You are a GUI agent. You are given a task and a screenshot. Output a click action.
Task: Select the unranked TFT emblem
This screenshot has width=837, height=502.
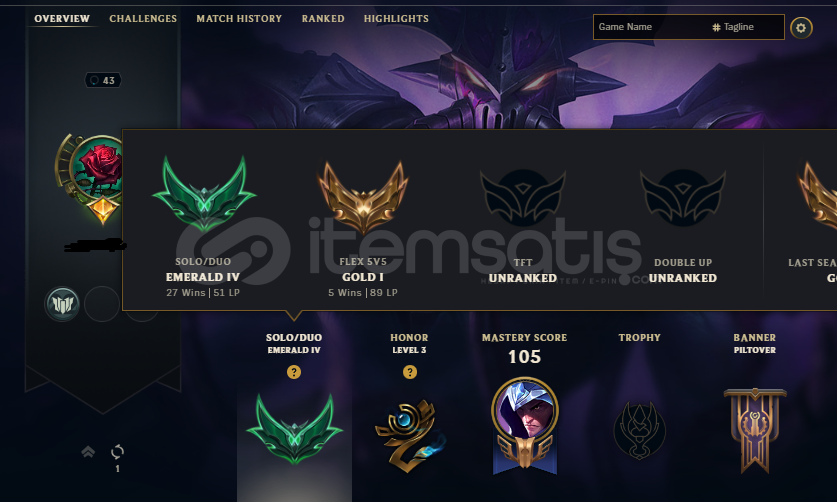click(x=523, y=198)
